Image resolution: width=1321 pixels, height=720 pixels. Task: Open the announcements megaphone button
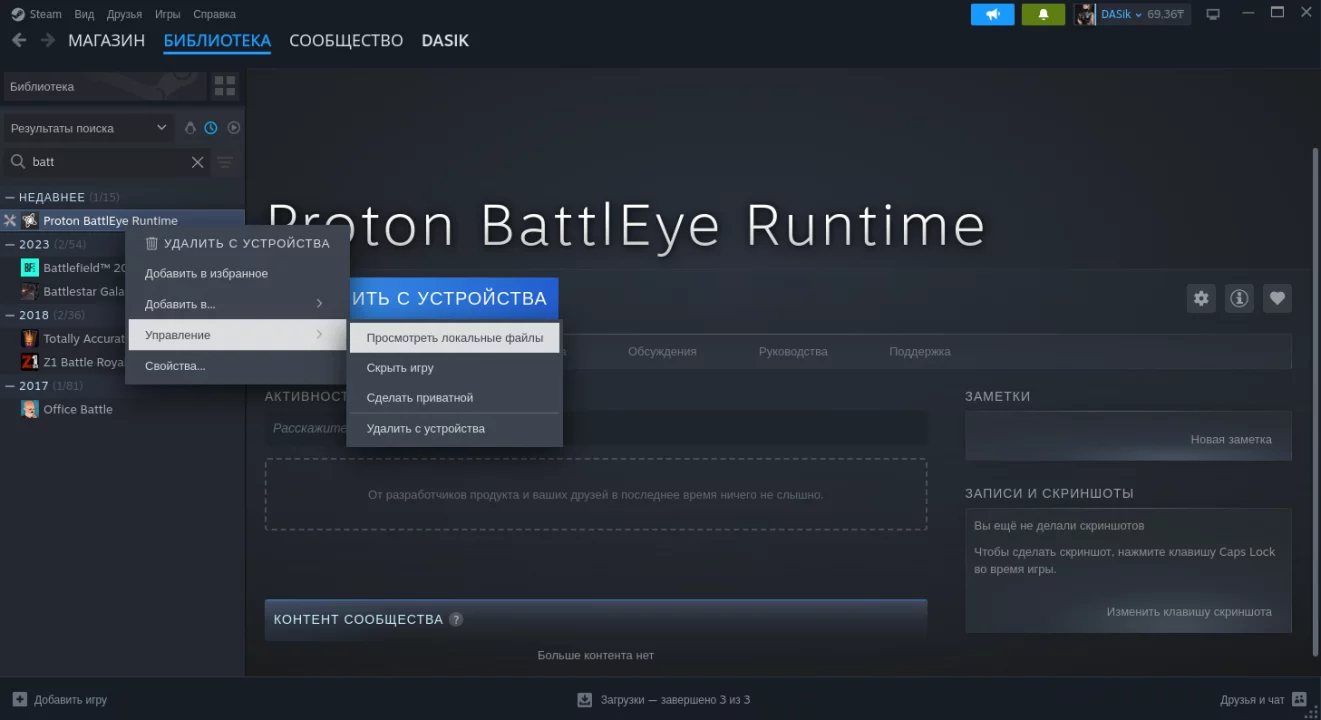coord(992,14)
